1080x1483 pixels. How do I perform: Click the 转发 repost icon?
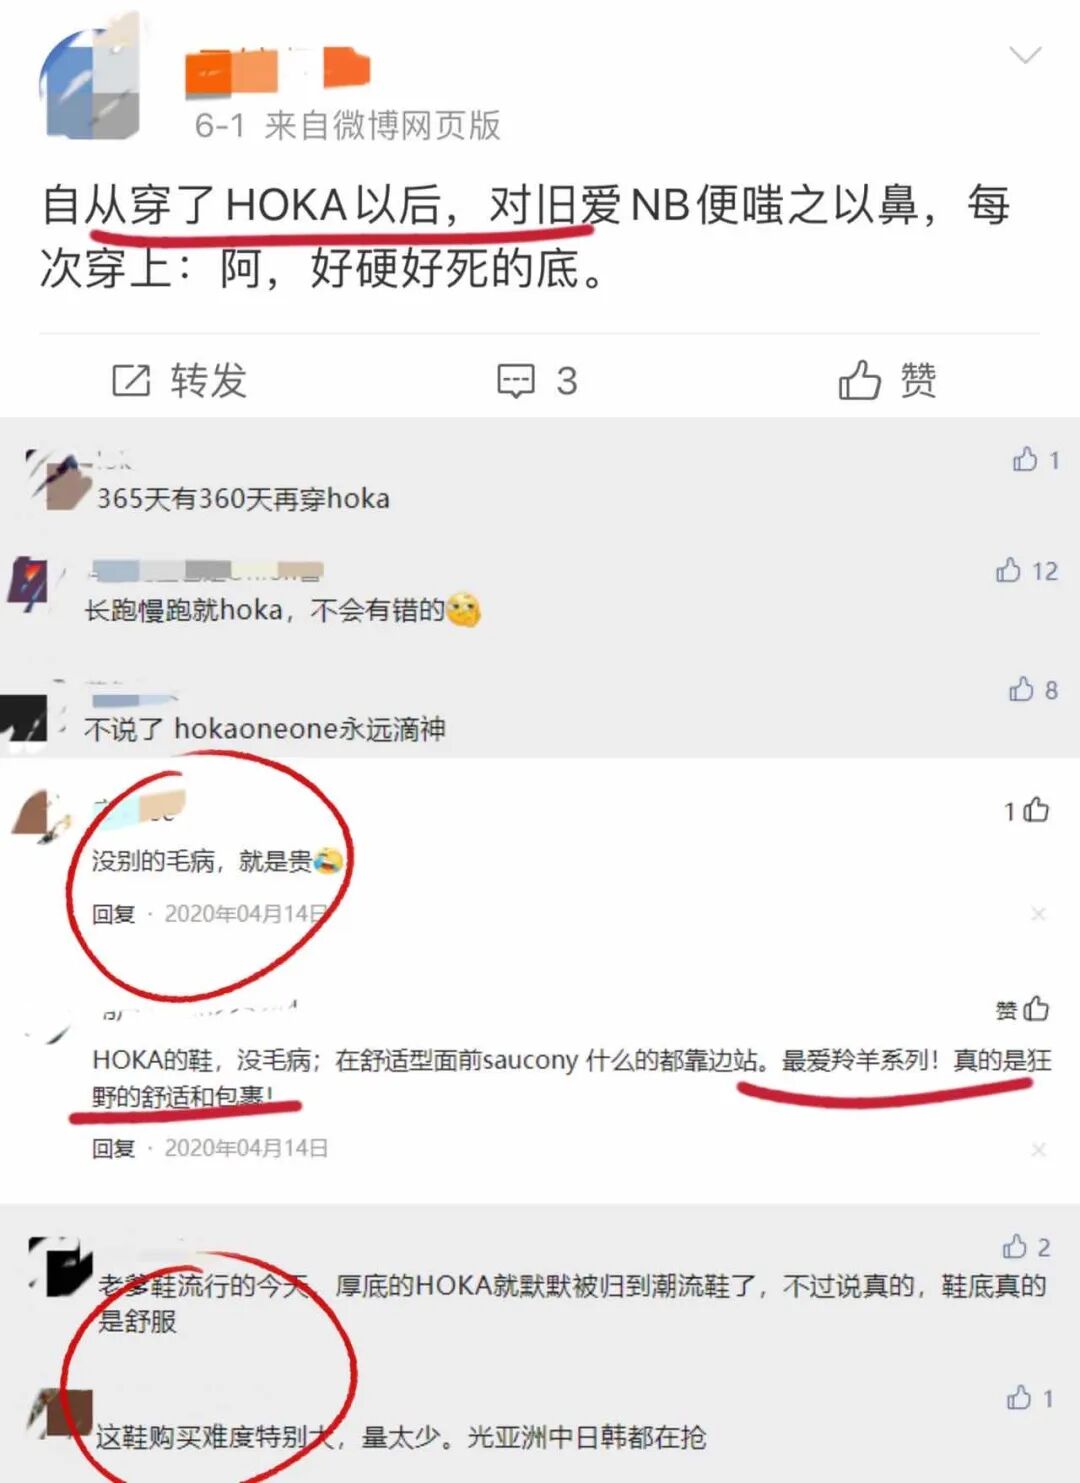[x=131, y=381]
